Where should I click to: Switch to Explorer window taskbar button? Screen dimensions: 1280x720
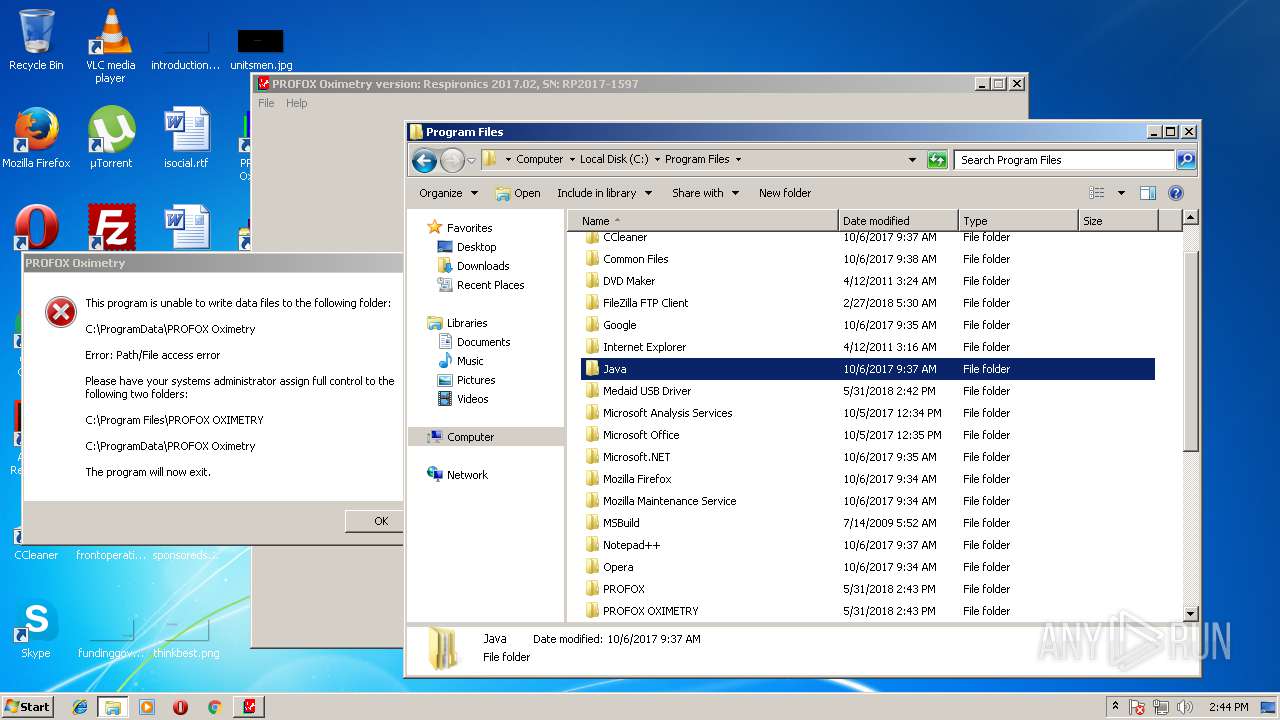pyautogui.click(x=112, y=707)
